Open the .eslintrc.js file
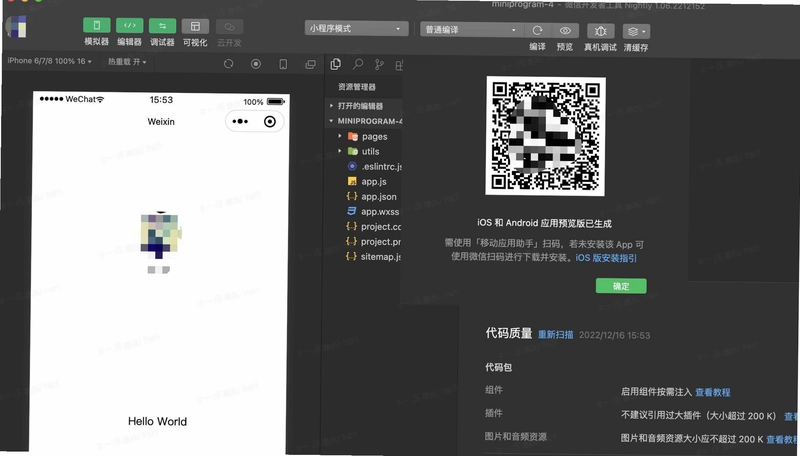 tap(374, 166)
